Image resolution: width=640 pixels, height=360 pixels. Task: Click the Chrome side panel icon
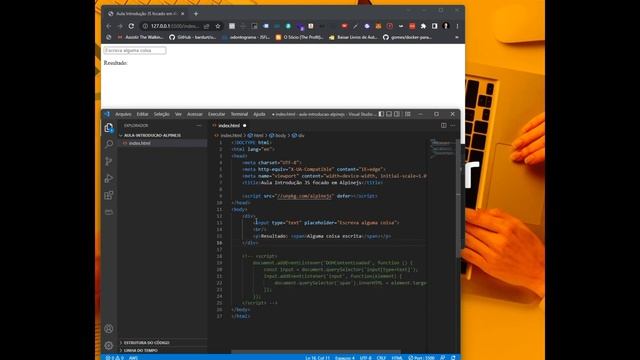435,26
